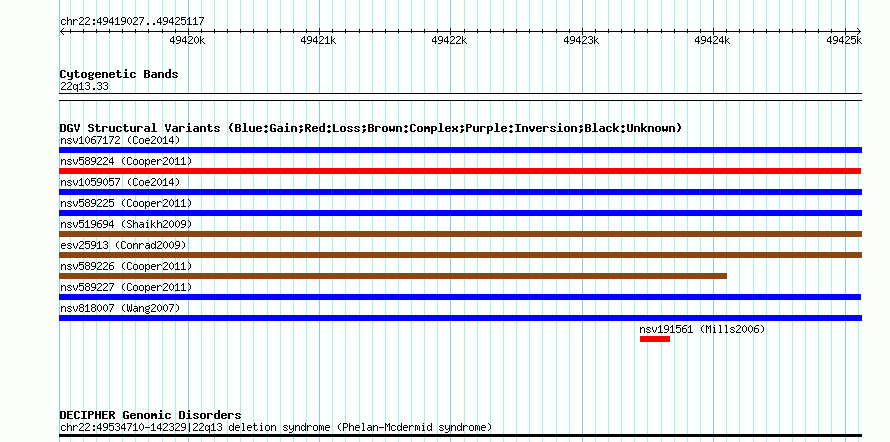Open variant label nsv589225 (Cooper2011)

(x=126, y=203)
